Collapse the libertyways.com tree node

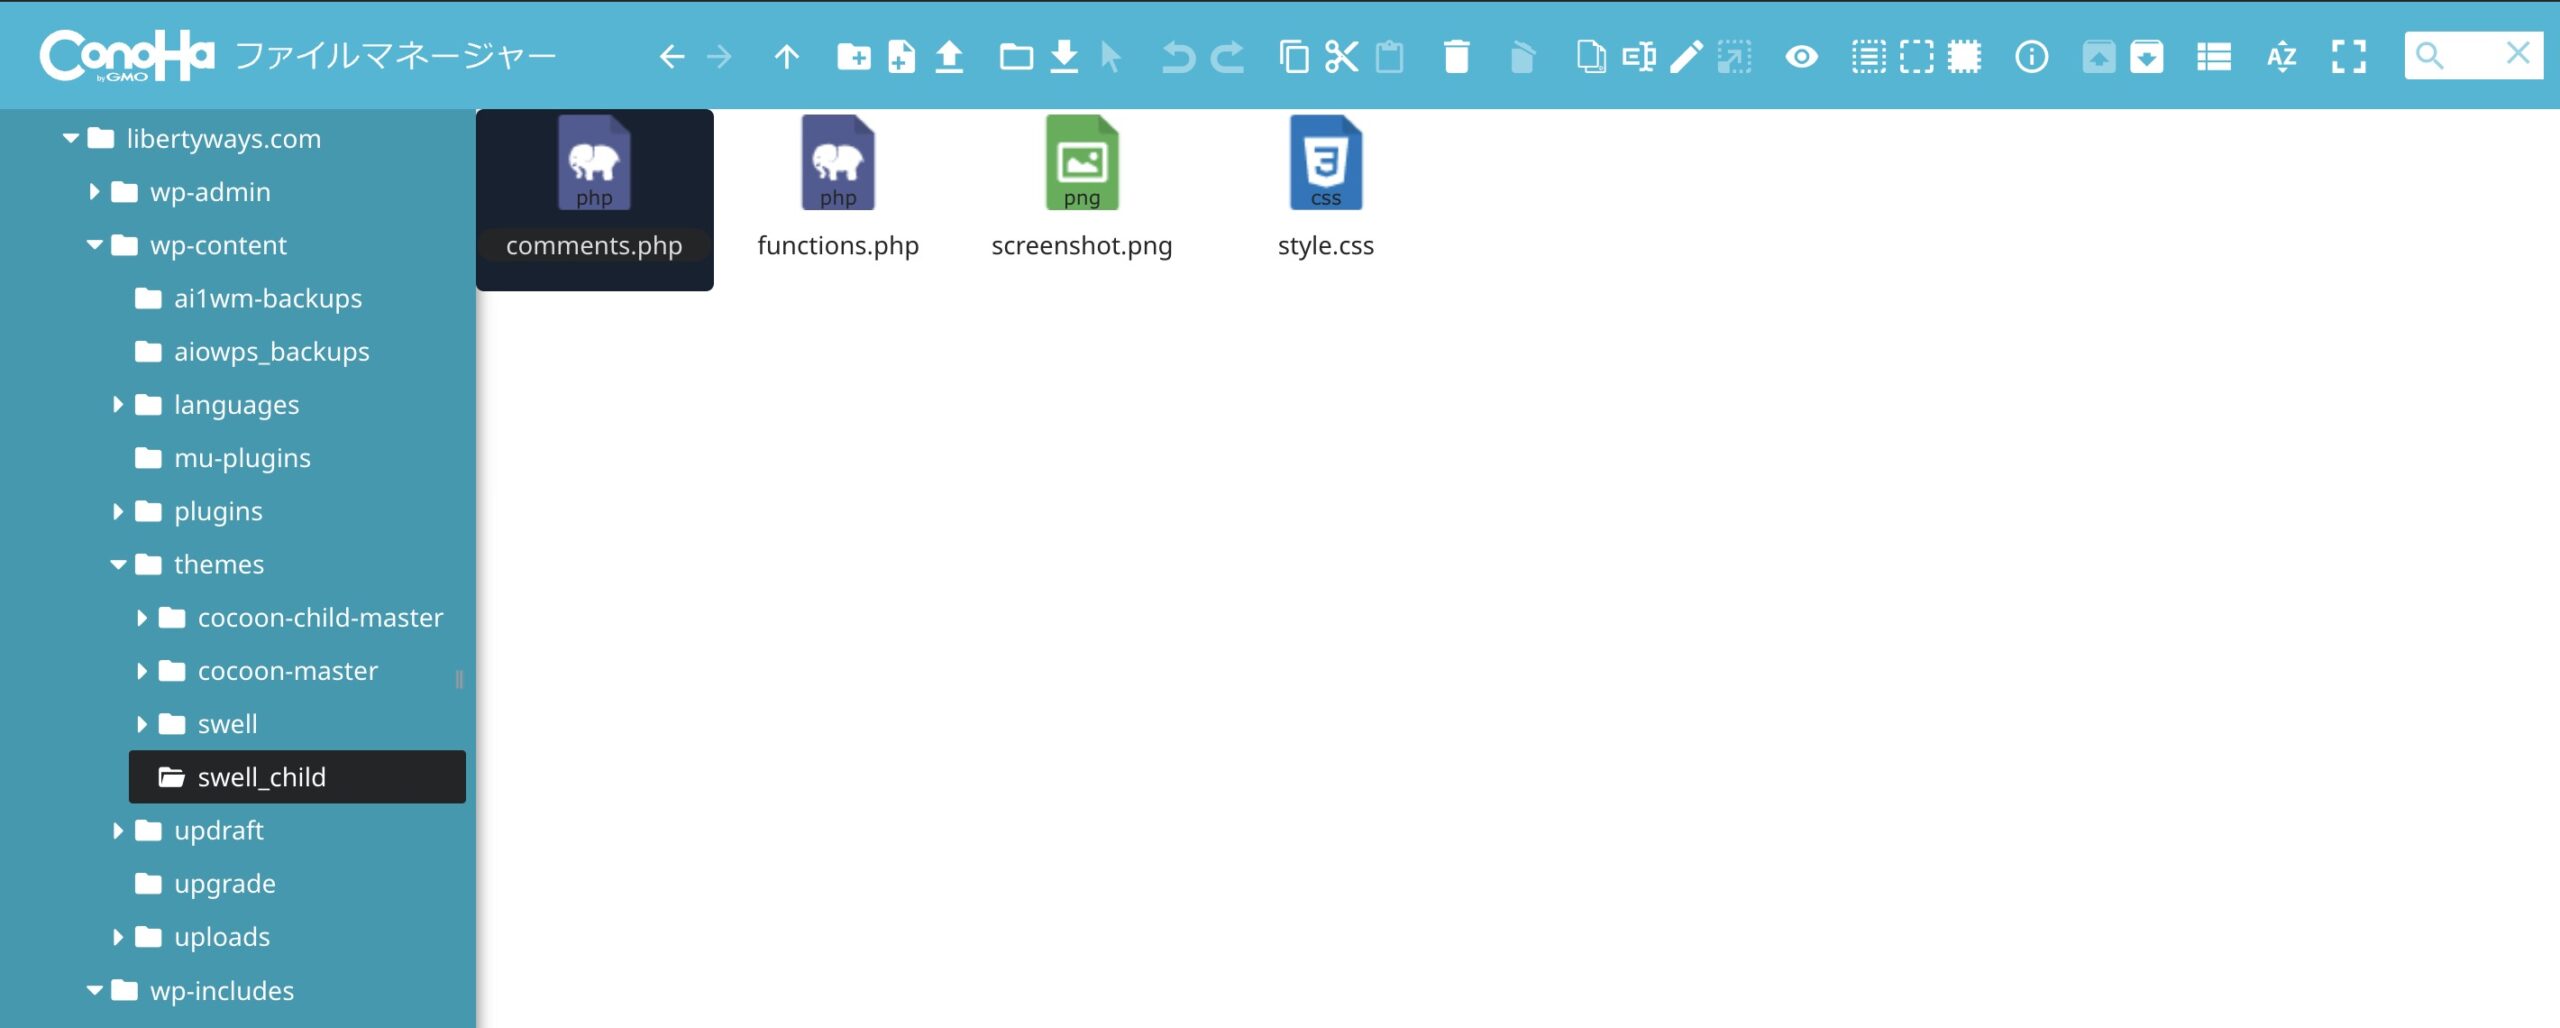pyautogui.click(x=71, y=138)
